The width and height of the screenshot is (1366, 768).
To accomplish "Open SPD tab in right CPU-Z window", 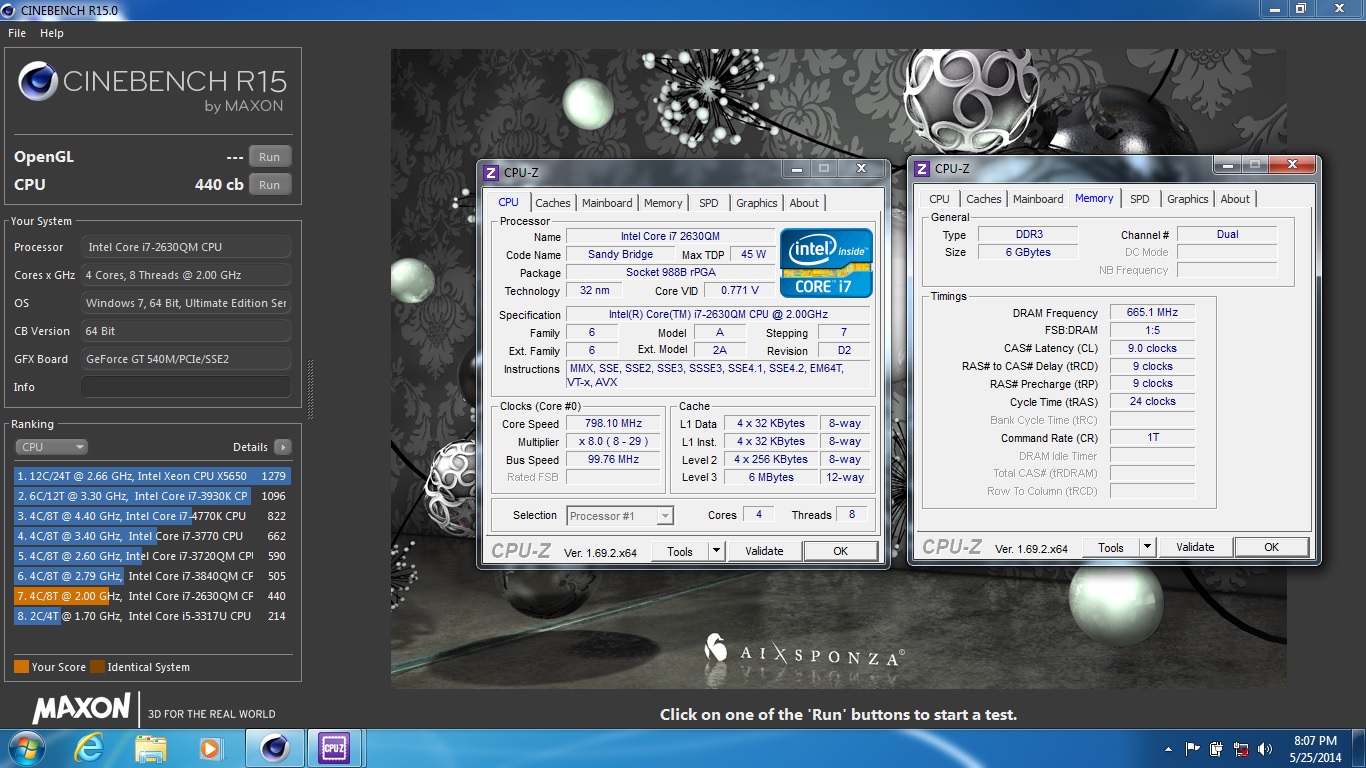I will point(1140,199).
